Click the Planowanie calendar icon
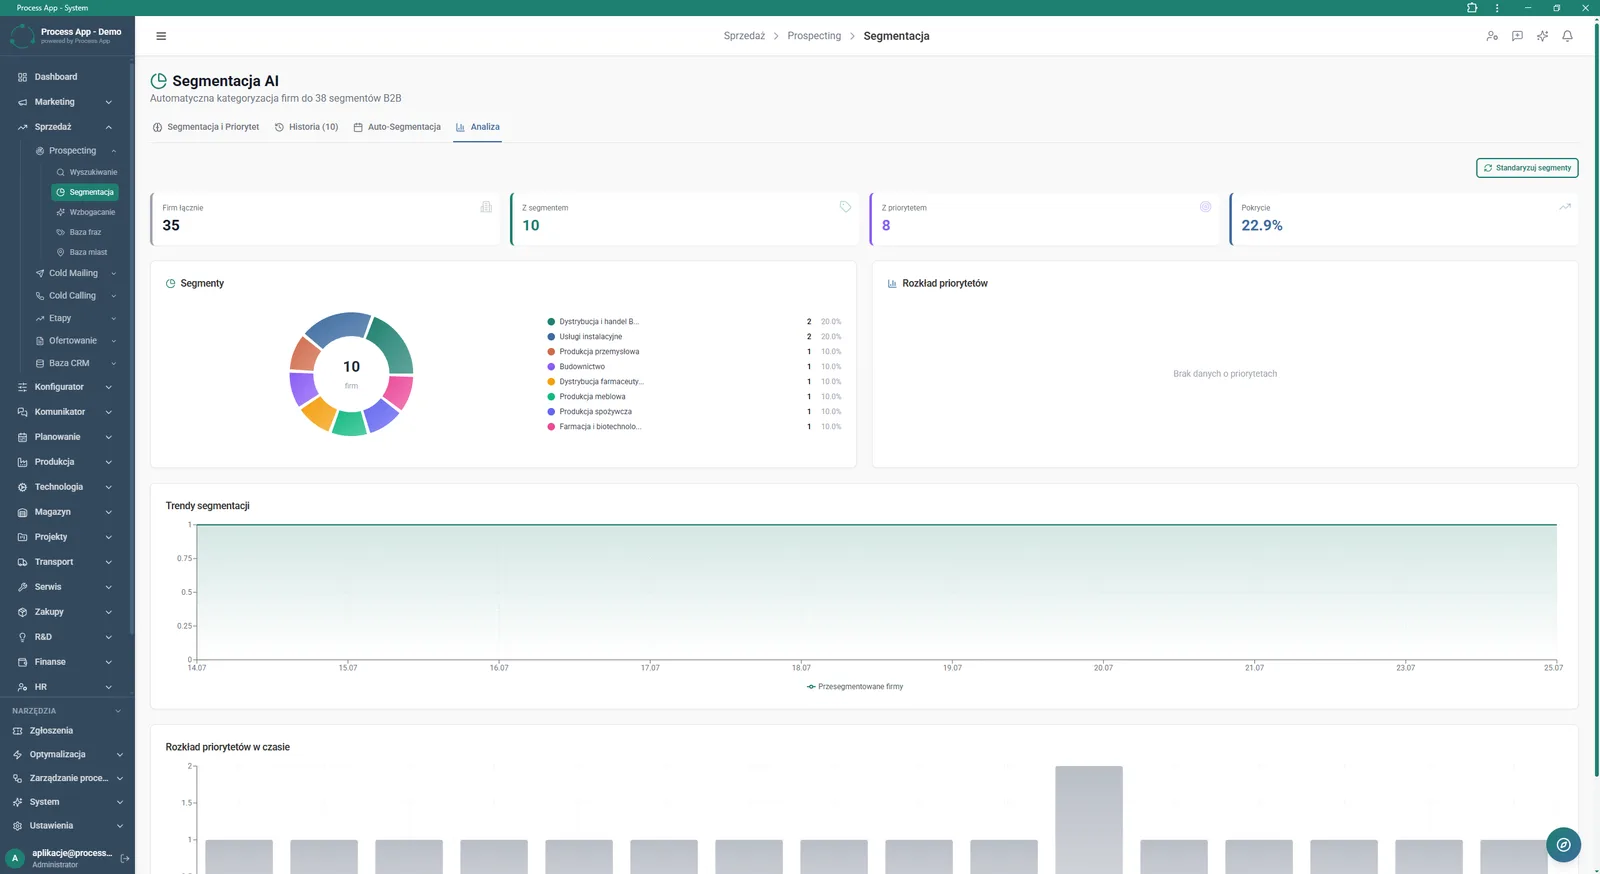Viewport: 1600px width, 874px height. 22,437
